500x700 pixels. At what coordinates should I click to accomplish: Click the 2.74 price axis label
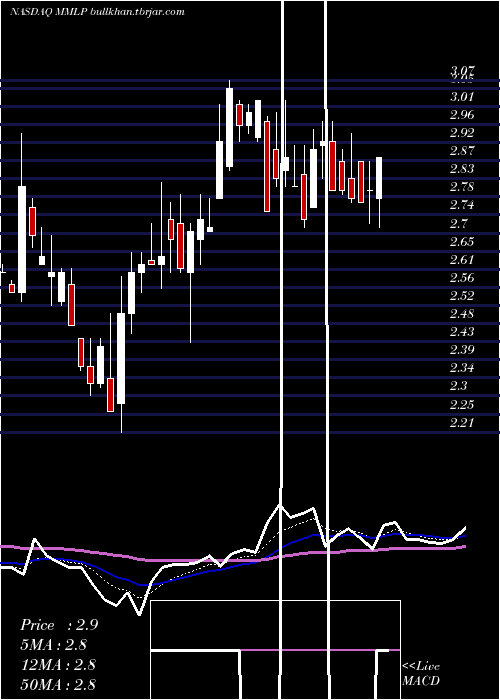point(462,205)
